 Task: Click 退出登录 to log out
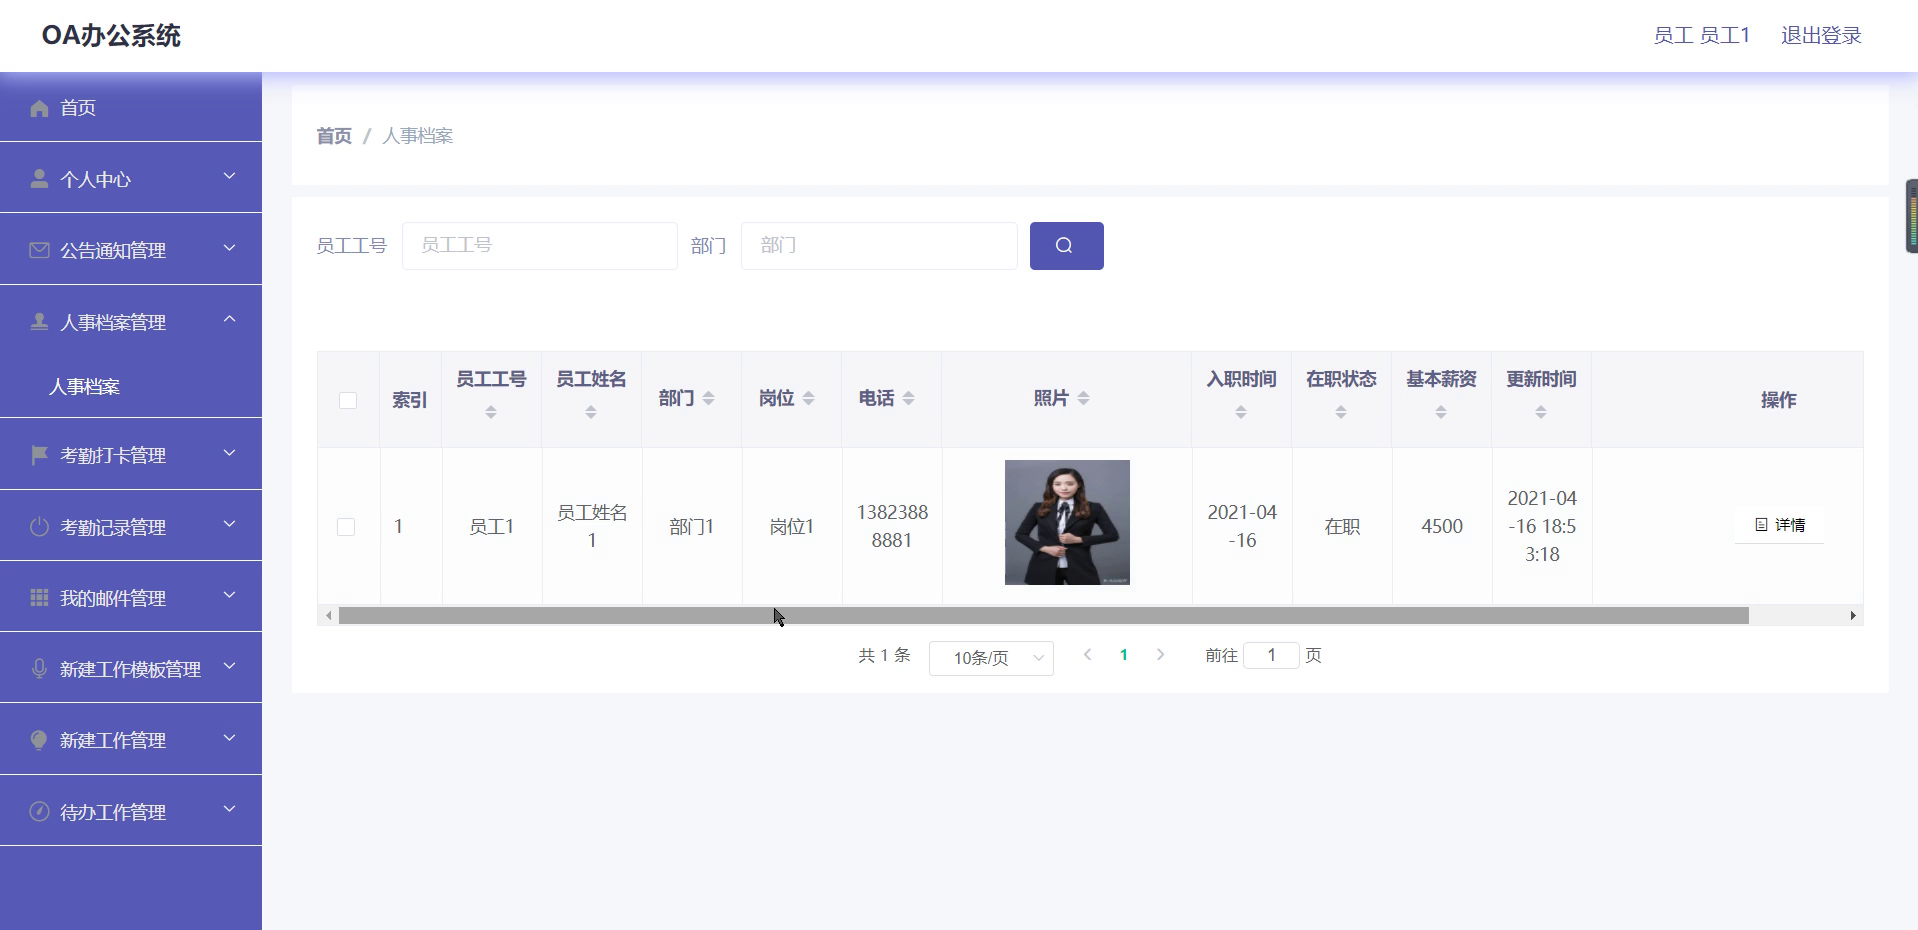[1821, 35]
